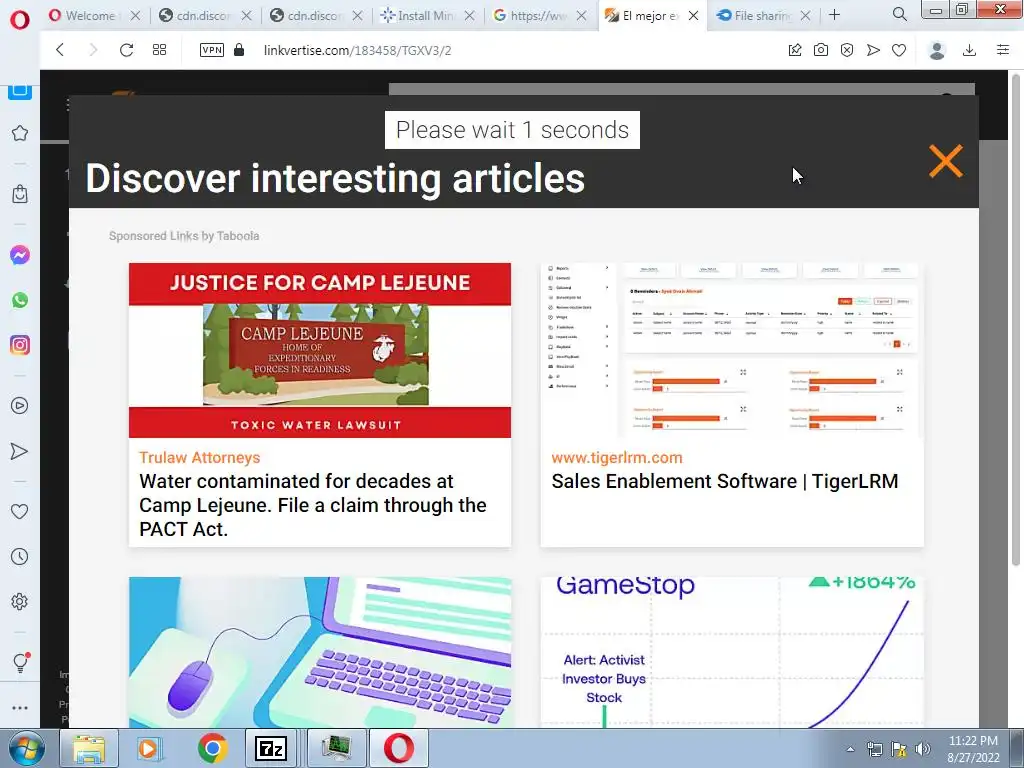Close the Discover interesting articles overlay
Viewport: 1024px width, 768px height.
point(946,161)
